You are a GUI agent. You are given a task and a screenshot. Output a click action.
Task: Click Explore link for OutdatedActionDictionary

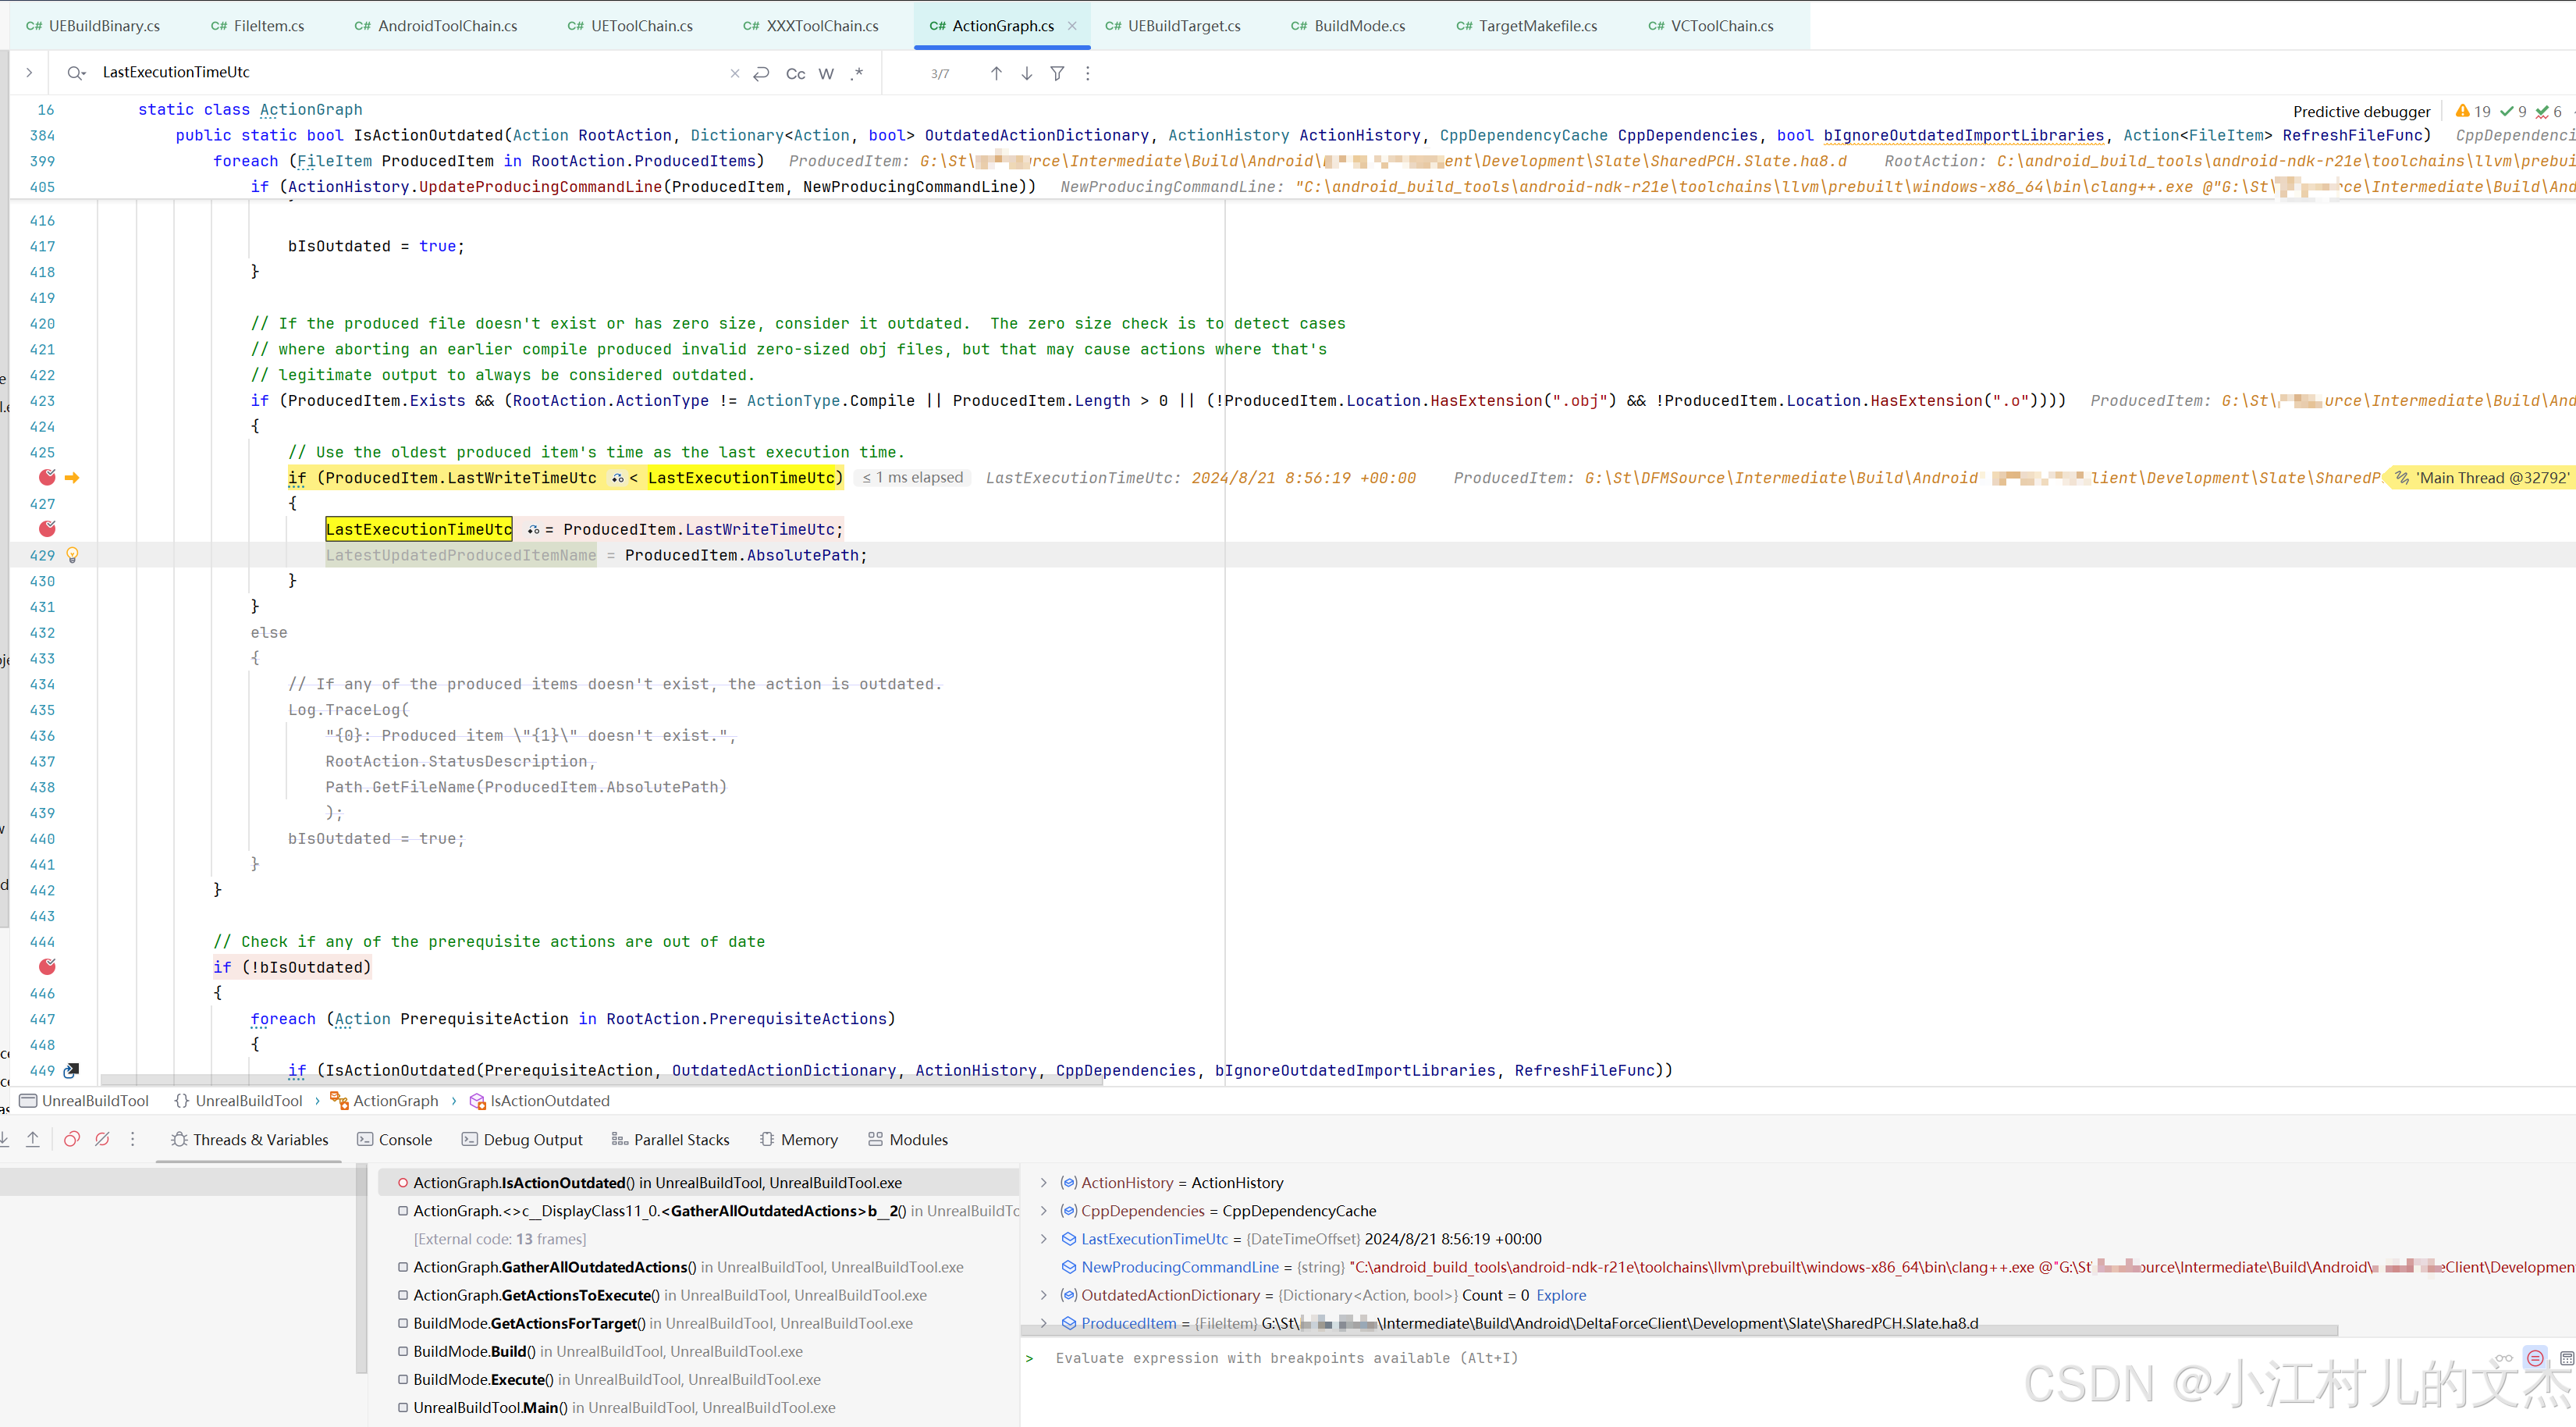pyautogui.click(x=1560, y=1295)
